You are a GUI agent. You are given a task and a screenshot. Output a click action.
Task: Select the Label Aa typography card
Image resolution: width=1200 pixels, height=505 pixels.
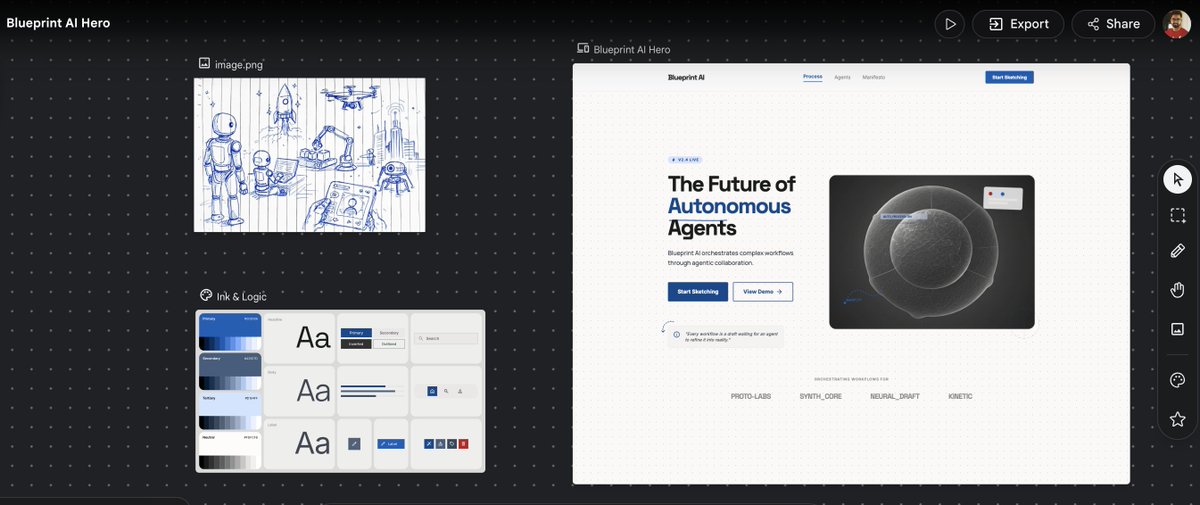299,443
